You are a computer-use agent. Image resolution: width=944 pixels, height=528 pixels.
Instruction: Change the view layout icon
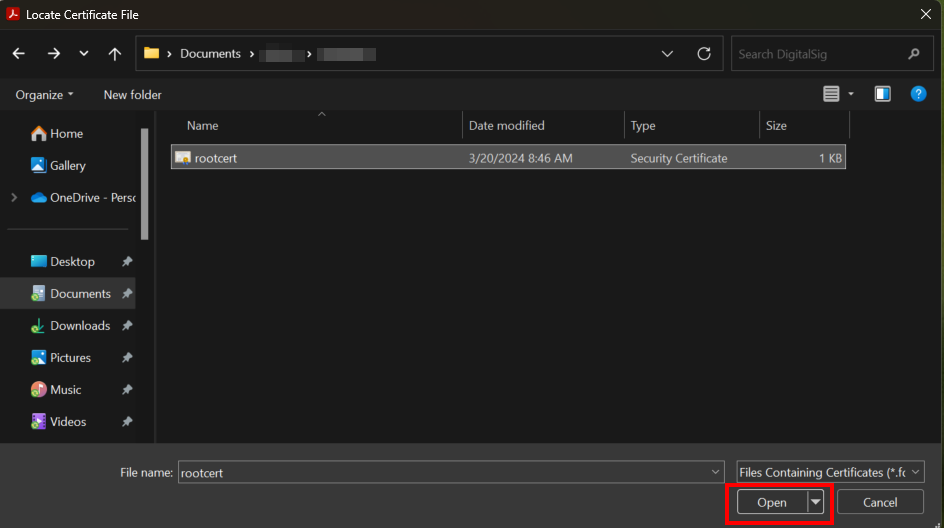(831, 94)
